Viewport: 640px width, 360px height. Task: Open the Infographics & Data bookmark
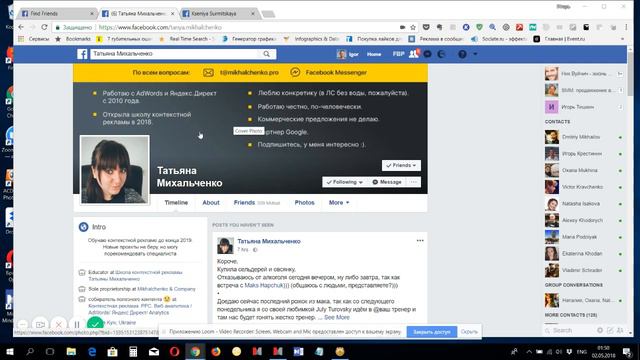click(311, 39)
